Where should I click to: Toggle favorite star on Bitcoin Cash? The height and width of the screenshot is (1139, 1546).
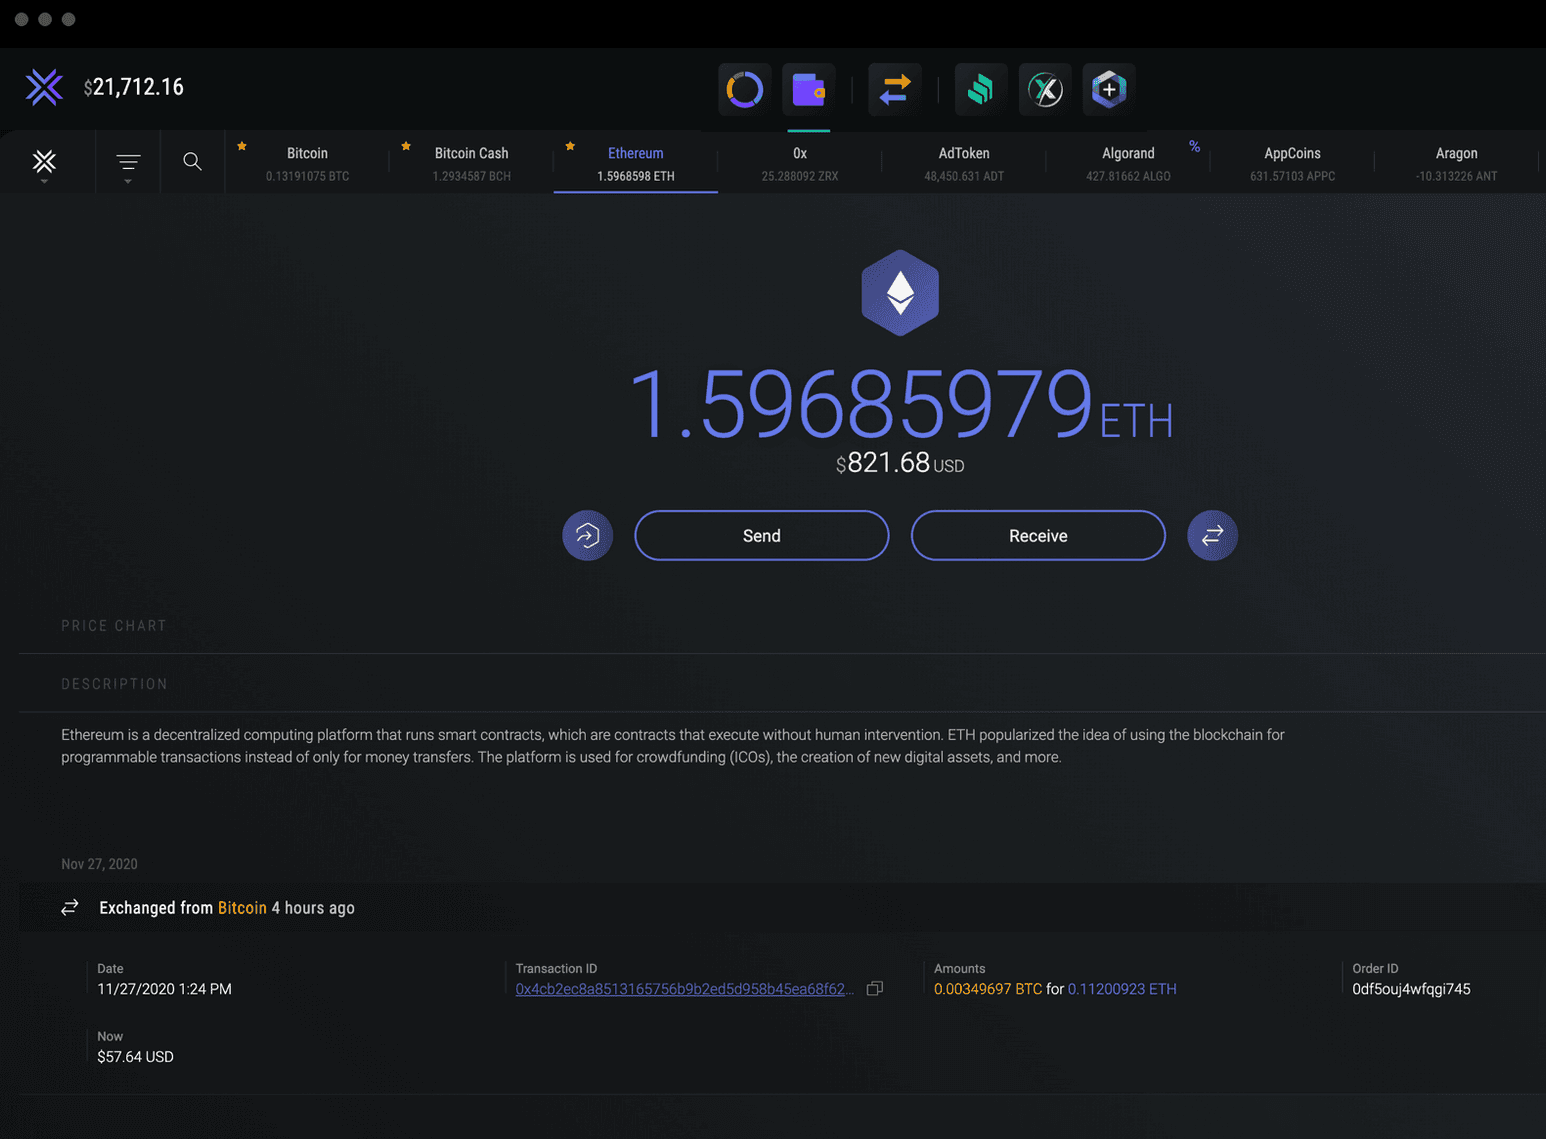point(406,146)
